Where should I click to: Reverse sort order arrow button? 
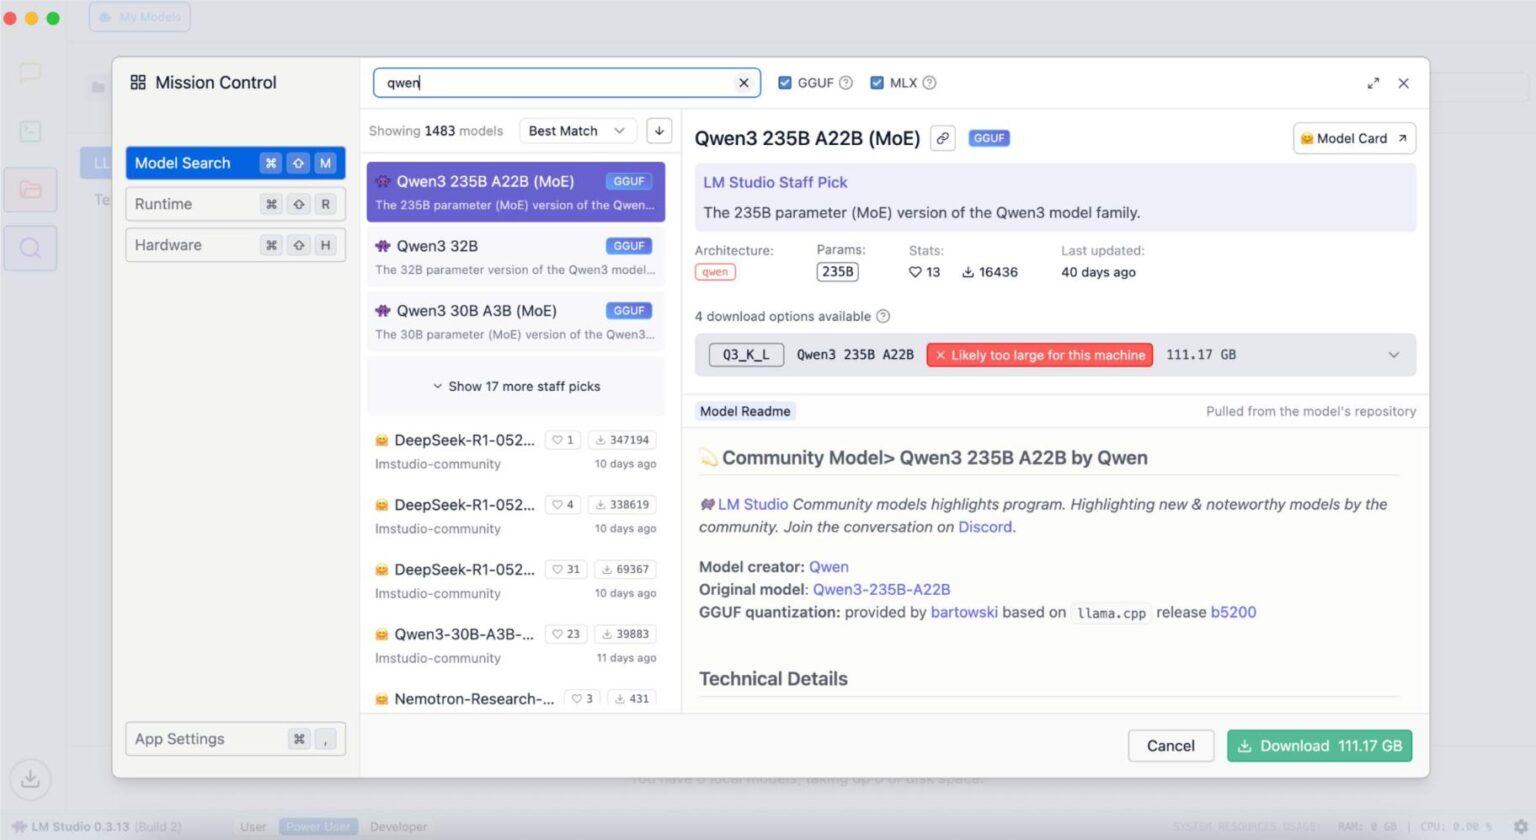(x=659, y=131)
